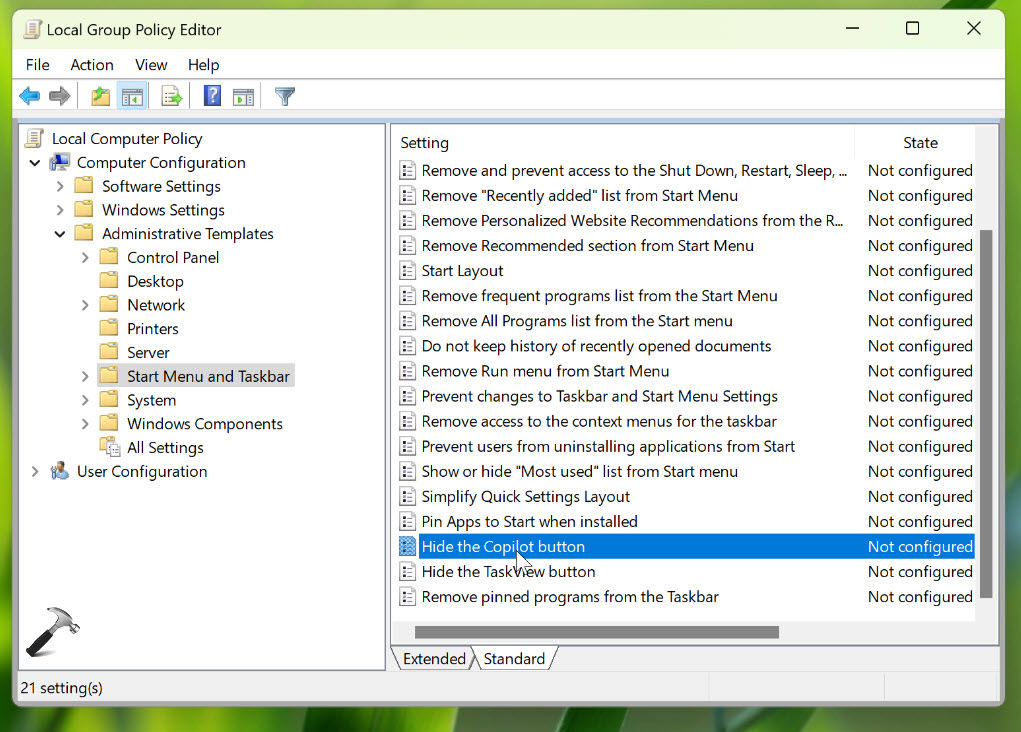Click the Filter funnel toolbar icon

pos(285,96)
